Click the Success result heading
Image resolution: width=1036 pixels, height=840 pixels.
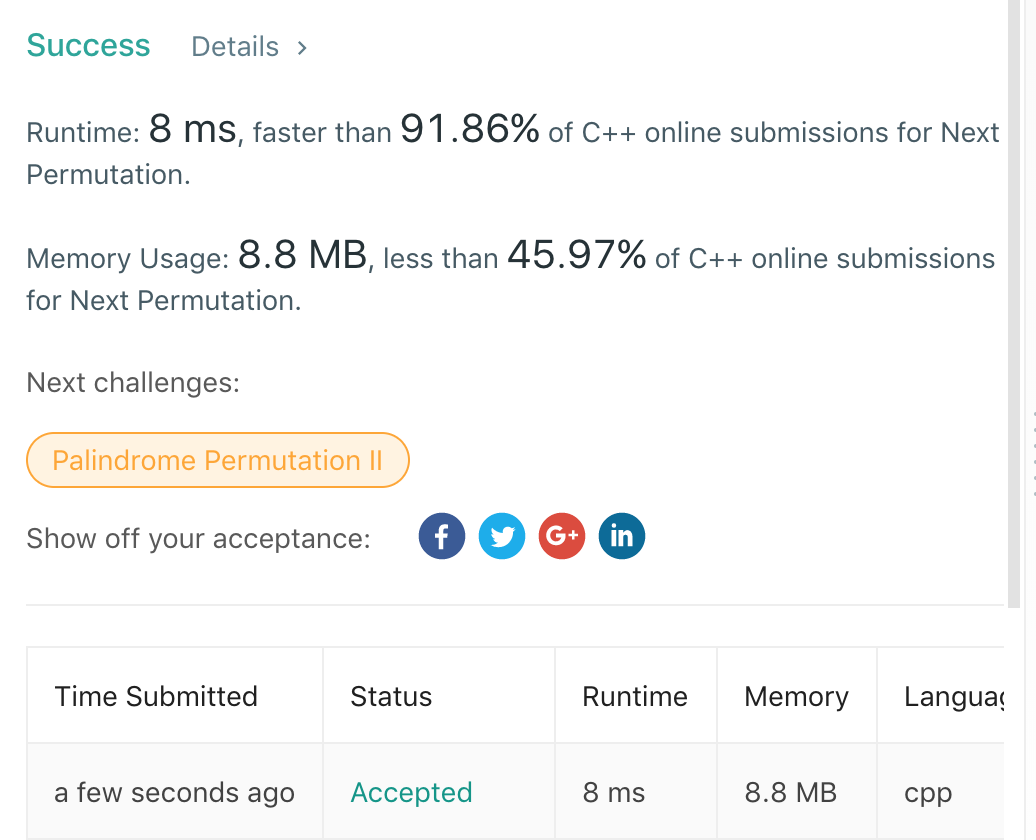click(x=88, y=46)
